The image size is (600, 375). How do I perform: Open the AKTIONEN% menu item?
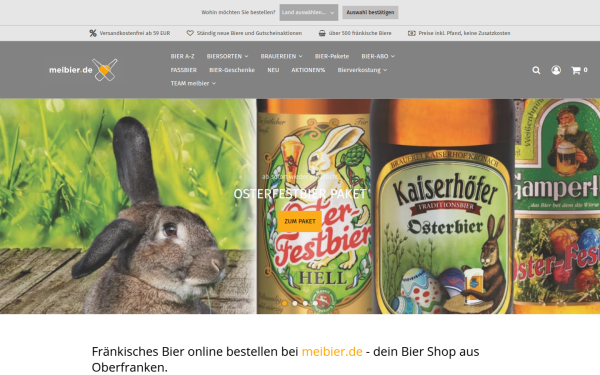308,70
